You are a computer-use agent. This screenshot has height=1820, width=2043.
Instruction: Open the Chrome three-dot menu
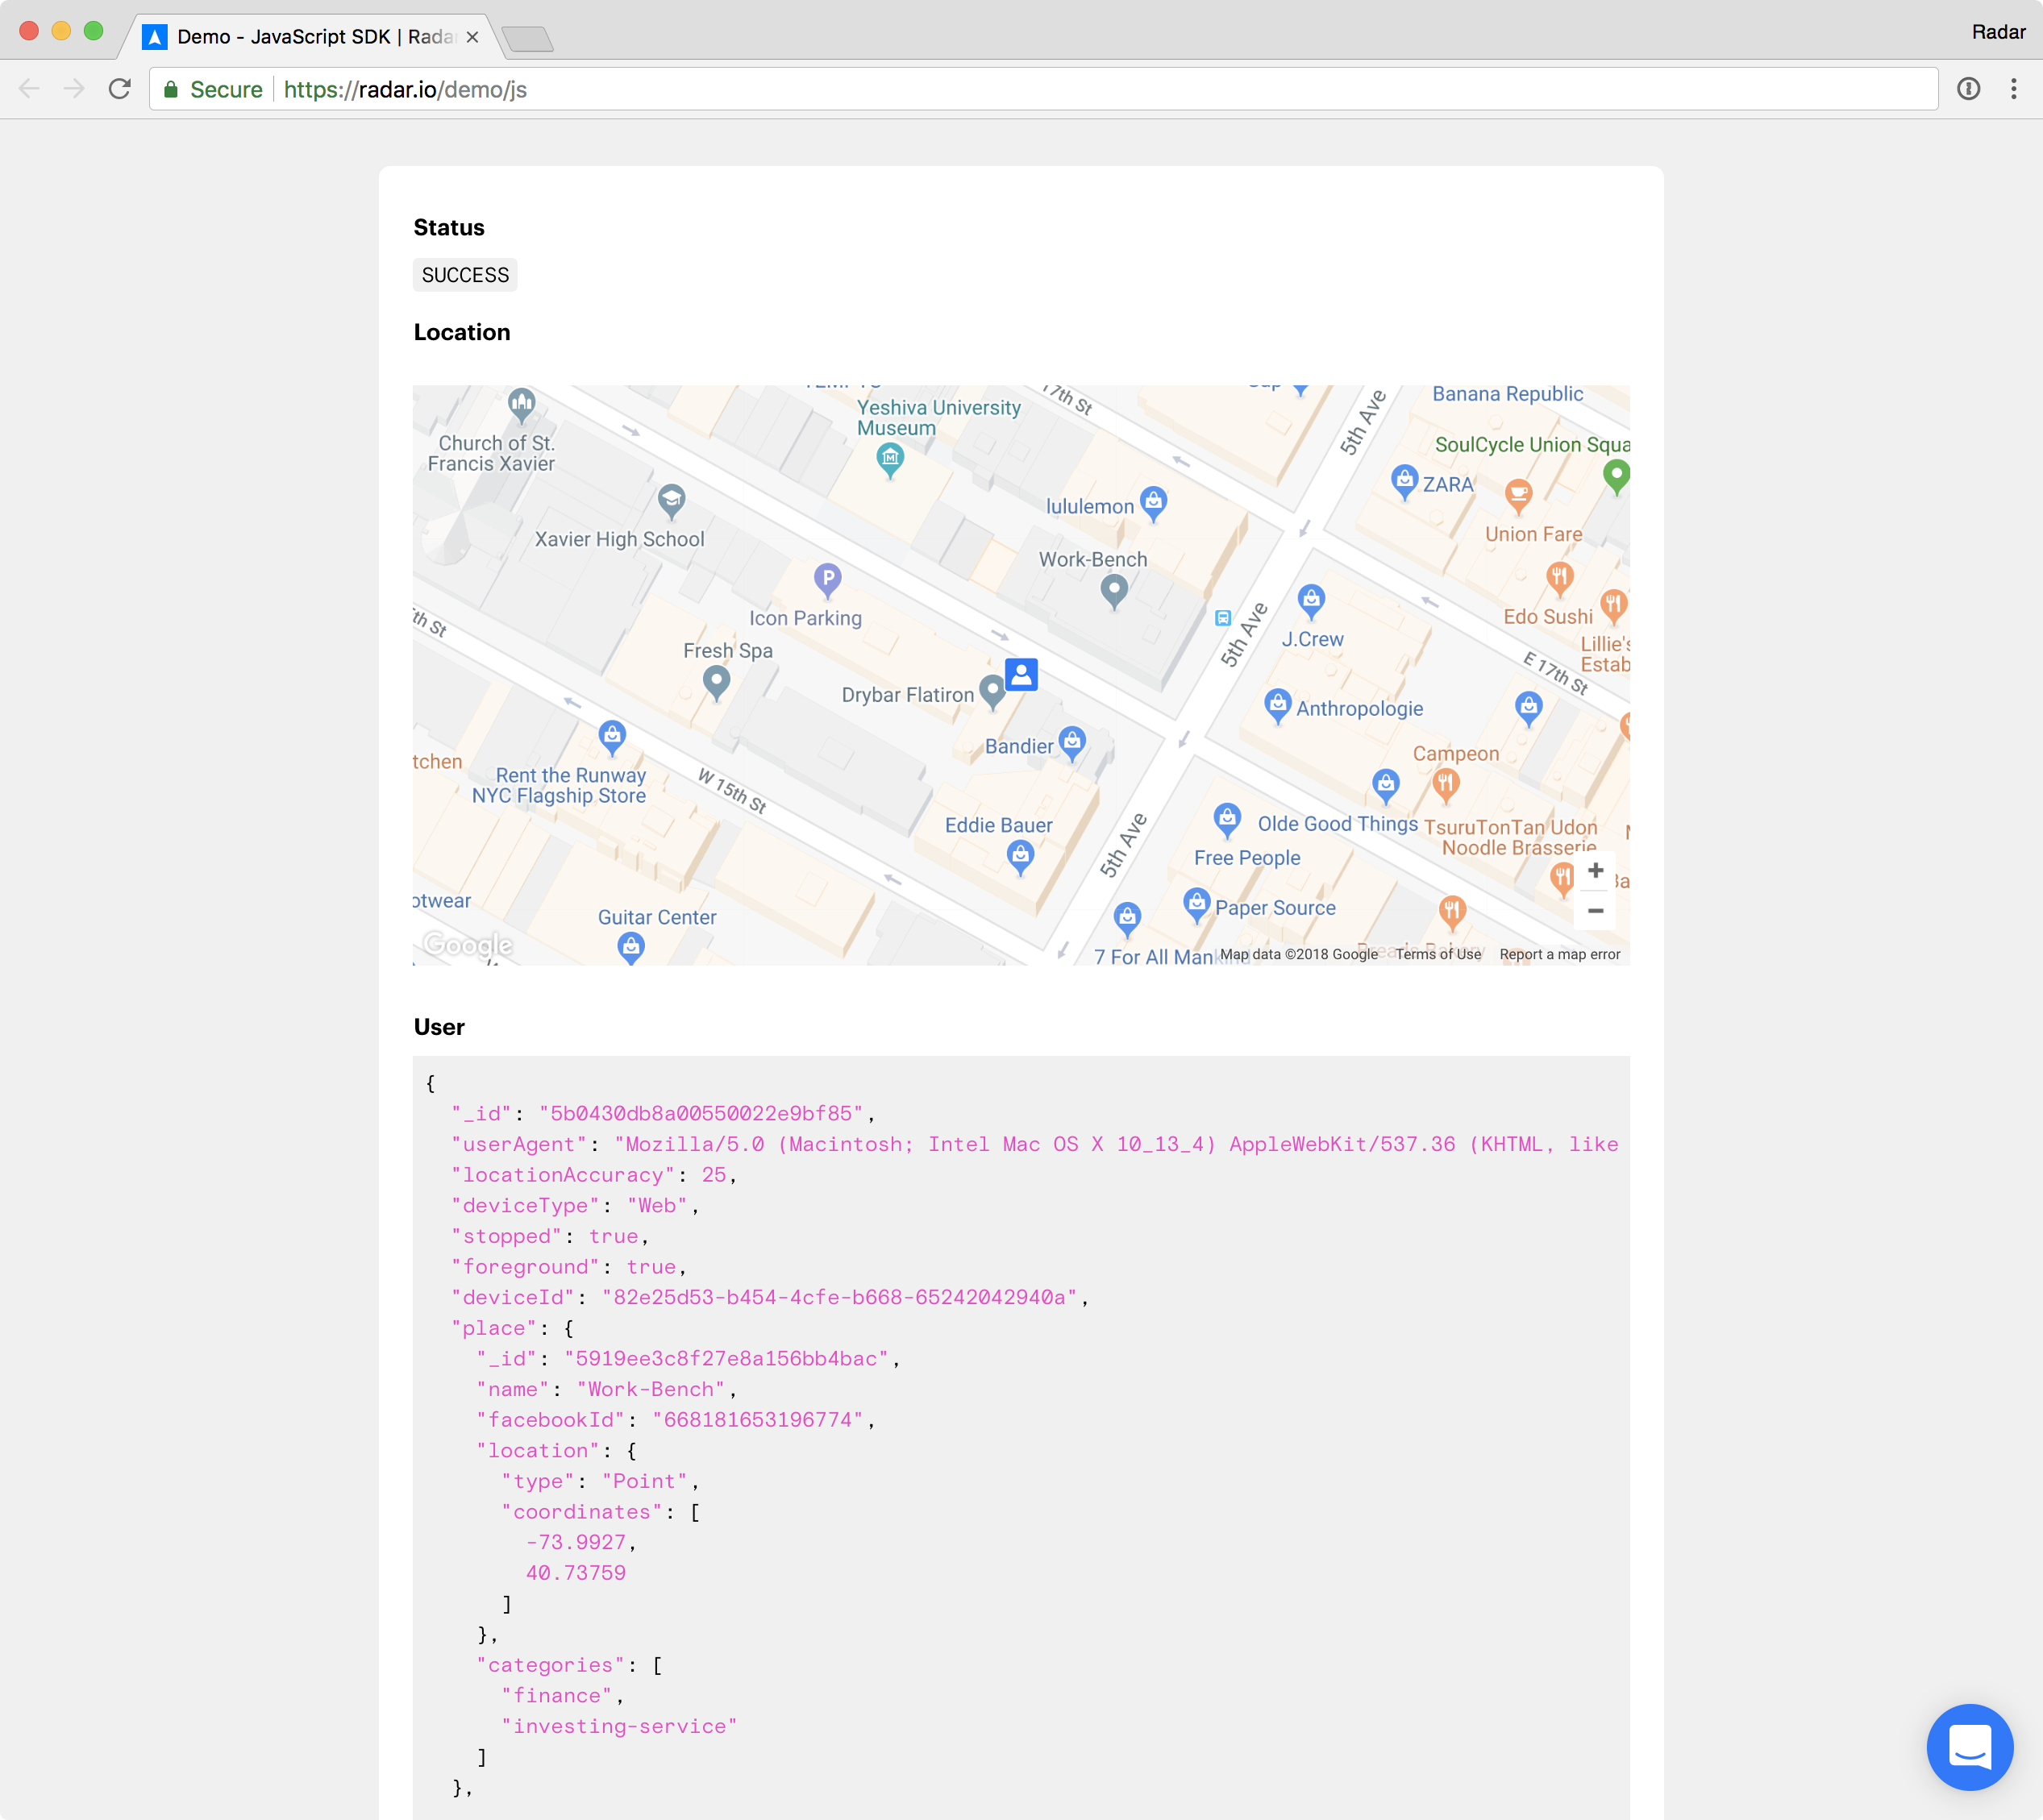(2014, 89)
